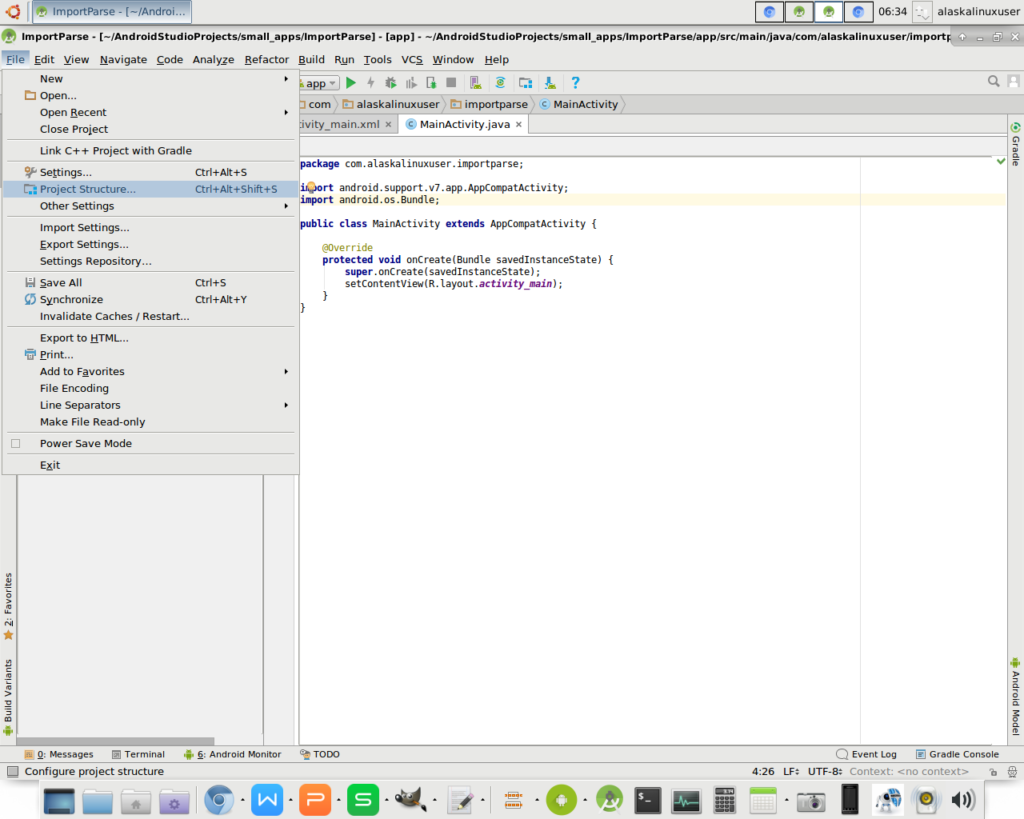This screenshot has height=819, width=1024.
Task: Open the Event Log panel
Action: 866,754
